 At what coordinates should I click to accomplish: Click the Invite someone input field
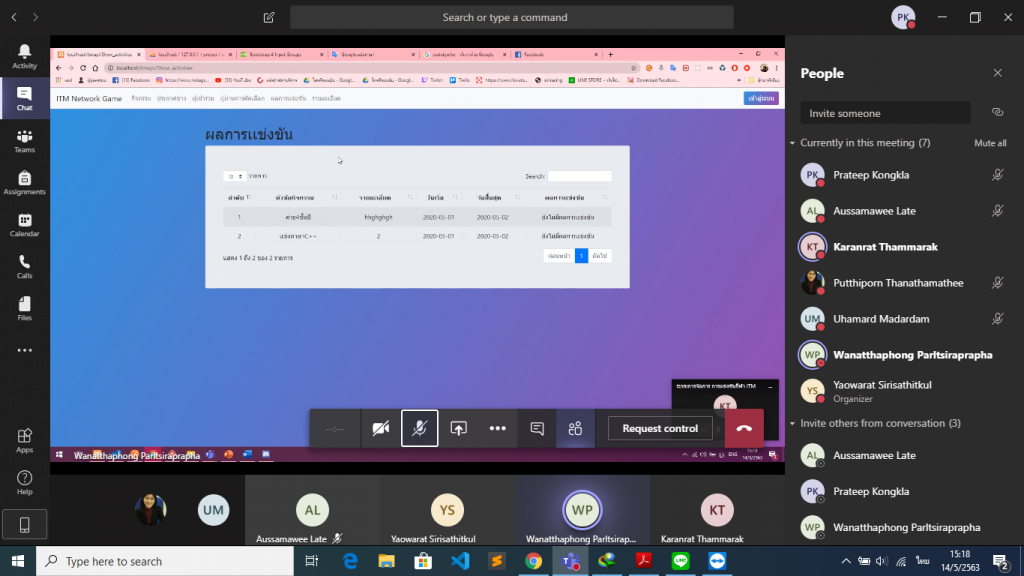[885, 113]
